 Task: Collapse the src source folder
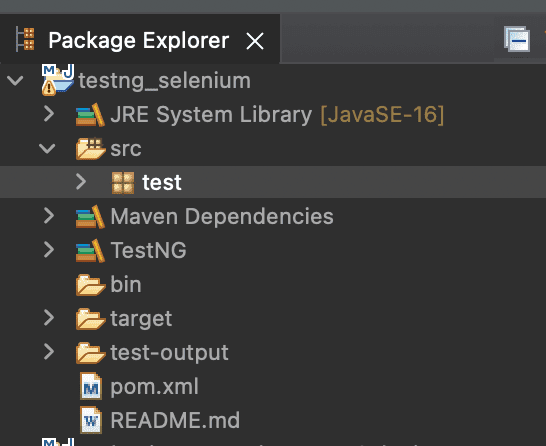tap(47, 148)
